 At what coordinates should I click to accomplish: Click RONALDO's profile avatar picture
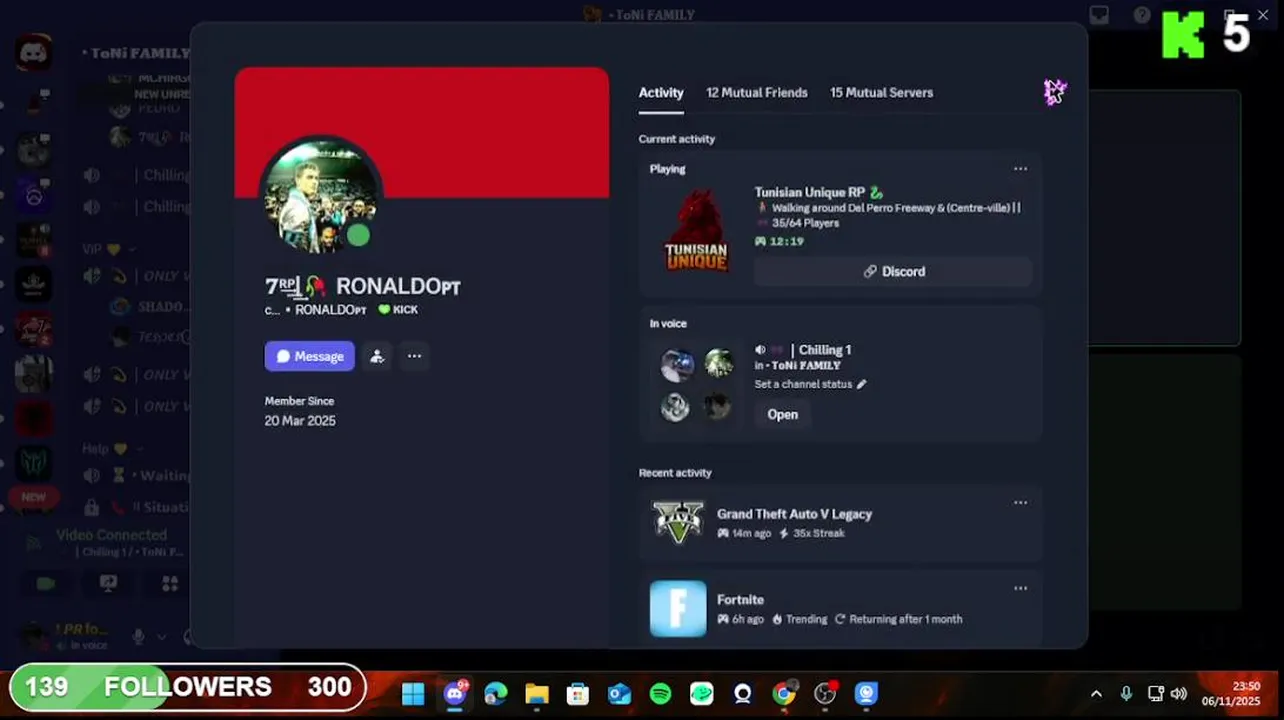(x=321, y=197)
